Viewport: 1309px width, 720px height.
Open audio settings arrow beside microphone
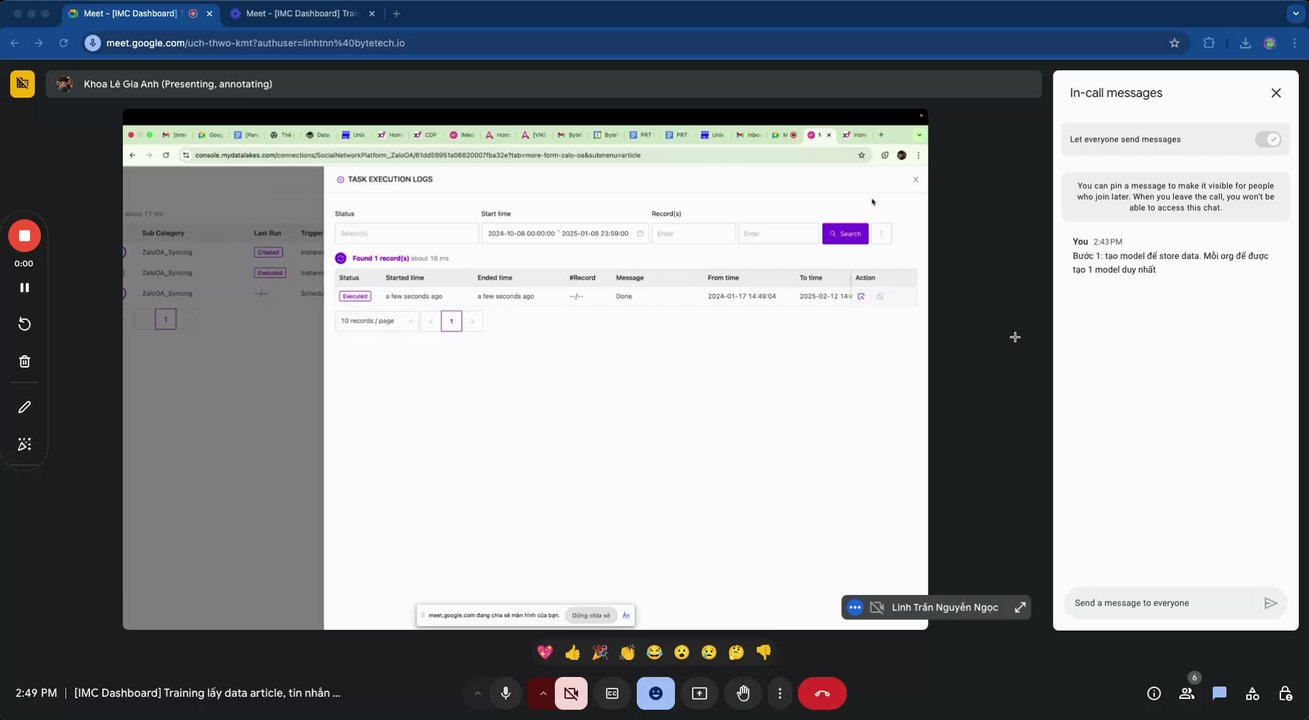coord(477,693)
